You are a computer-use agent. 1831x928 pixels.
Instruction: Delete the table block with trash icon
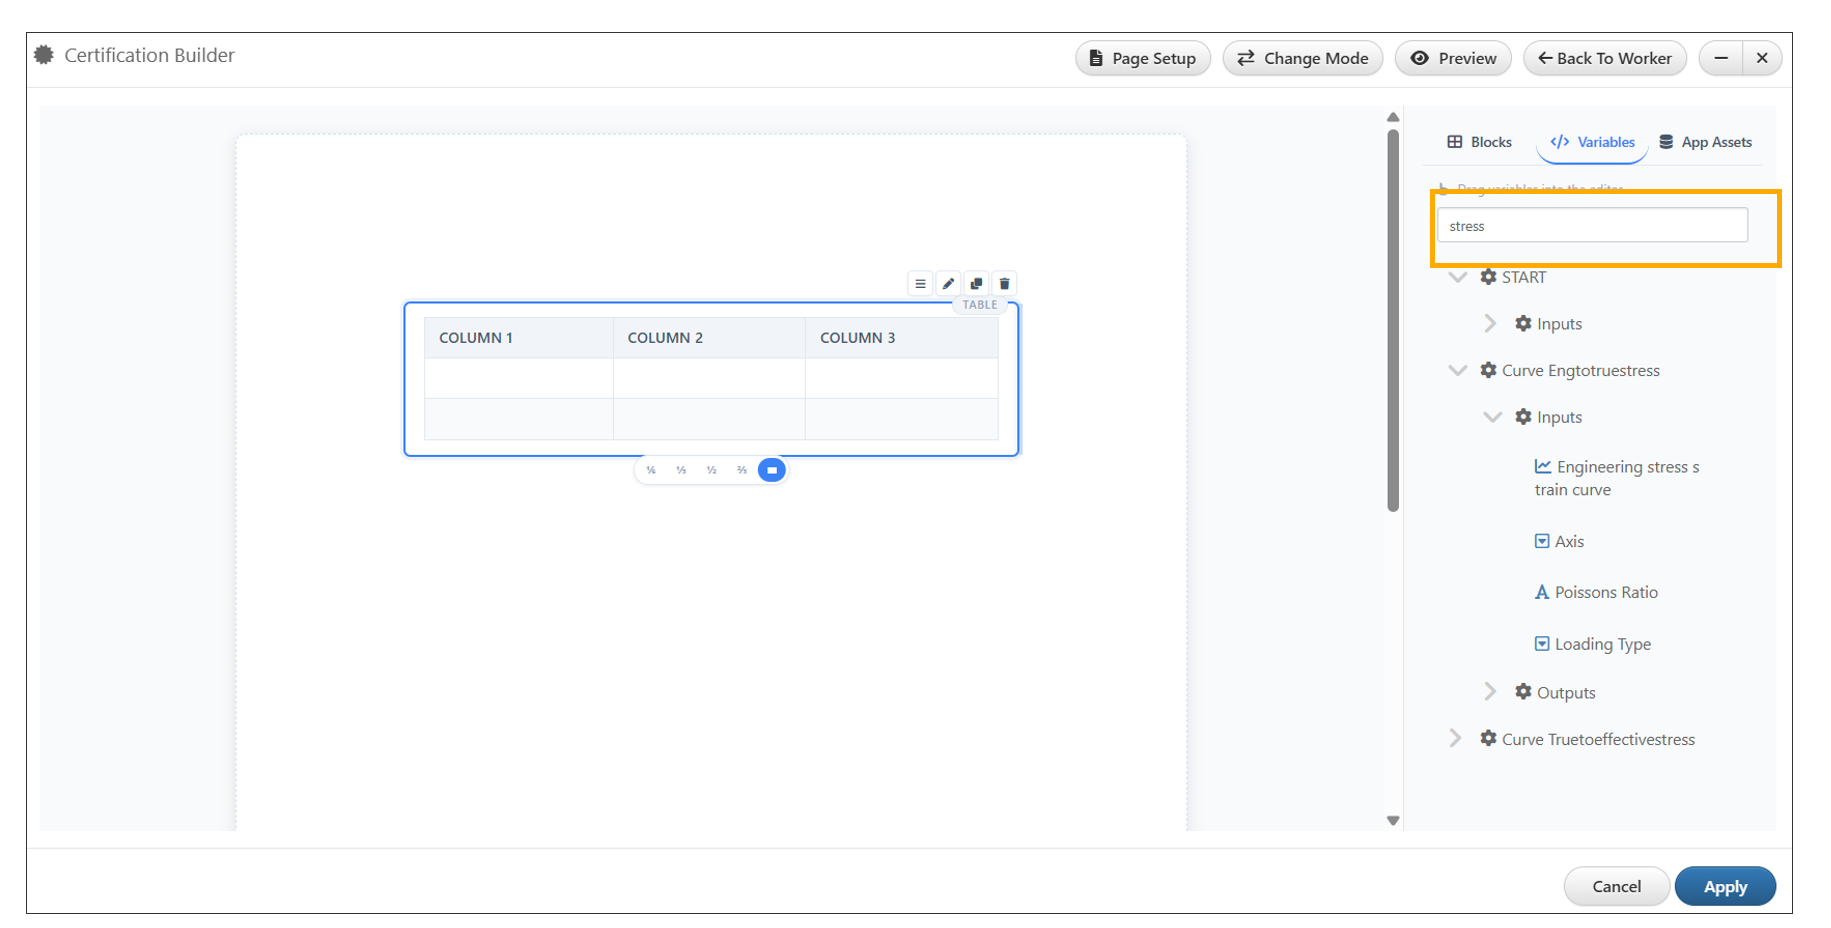pos(1004,284)
